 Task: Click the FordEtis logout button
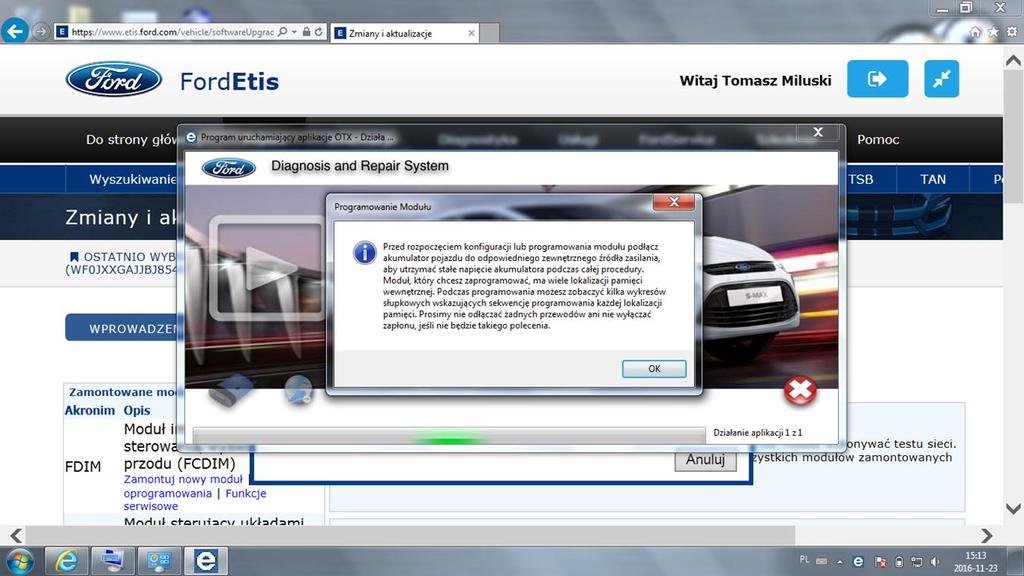tap(877, 79)
